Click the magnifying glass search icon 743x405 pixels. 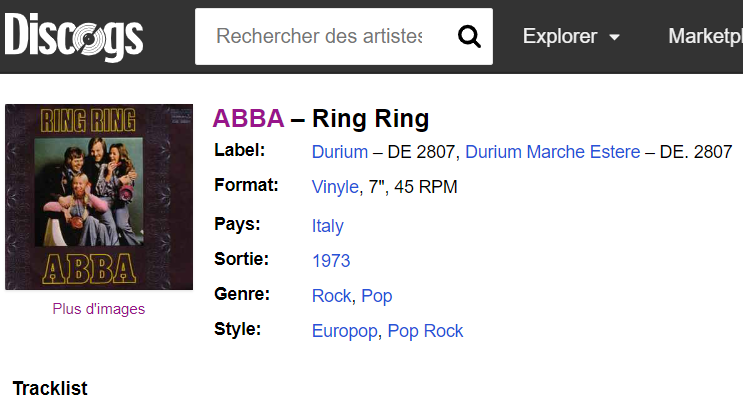tap(469, 37)
